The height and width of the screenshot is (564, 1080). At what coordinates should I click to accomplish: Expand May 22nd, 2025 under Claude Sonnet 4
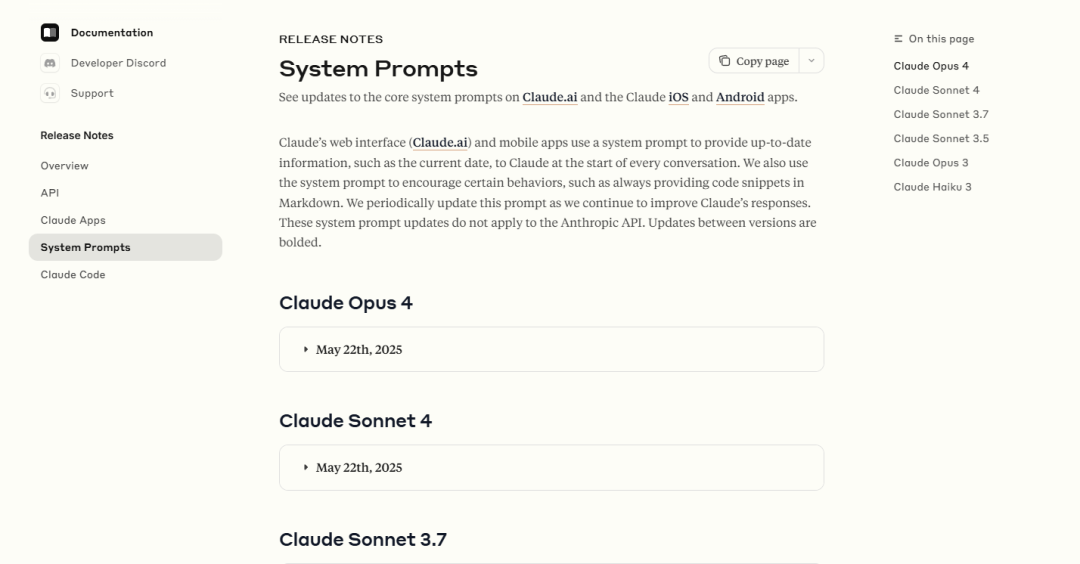358,468
